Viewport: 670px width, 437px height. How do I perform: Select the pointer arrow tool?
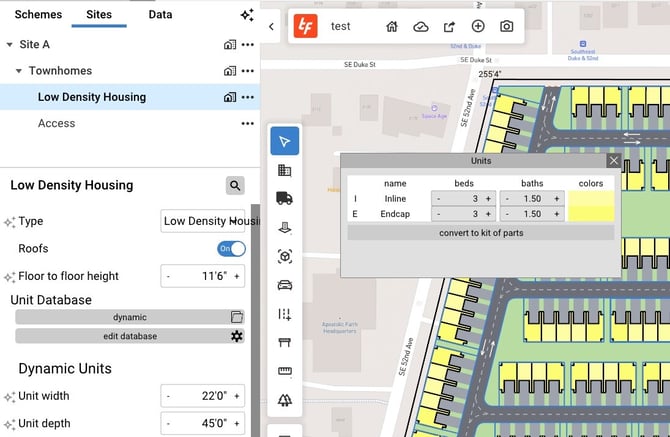[x=284, y=141]
